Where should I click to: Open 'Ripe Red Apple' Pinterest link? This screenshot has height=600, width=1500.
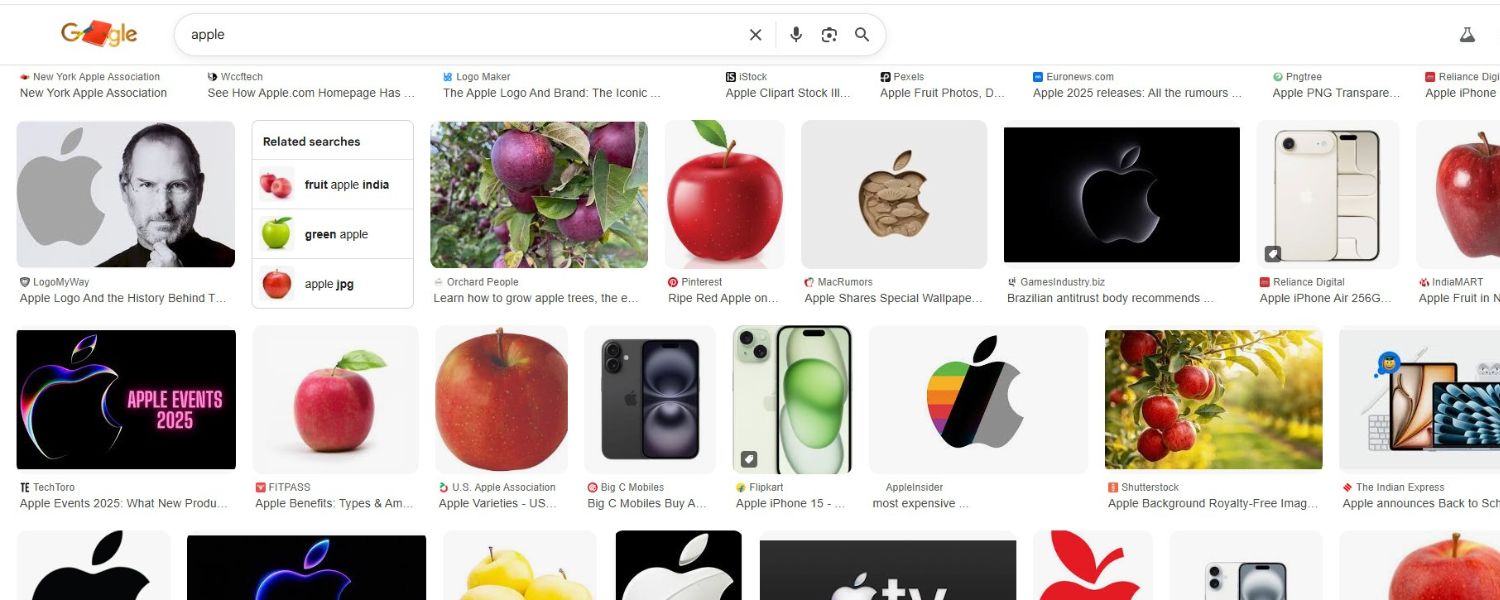[723, 298]
